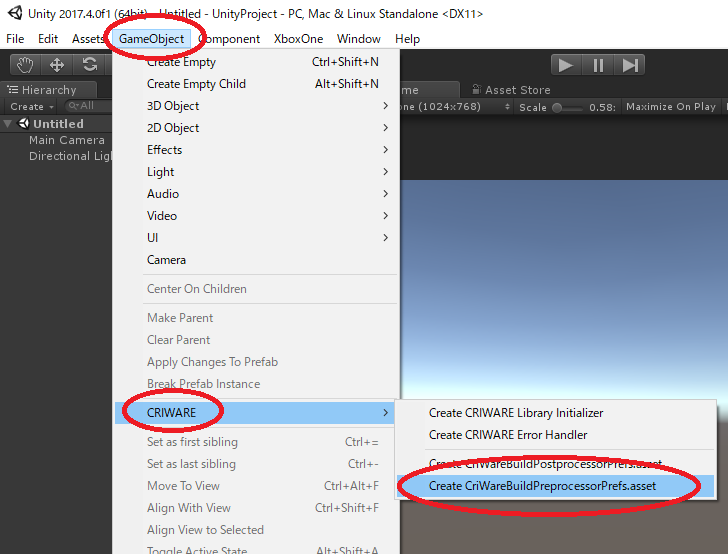The image size is (728, 554).
Task: Select the Move tool in toolbar
Action: (57, 65)
